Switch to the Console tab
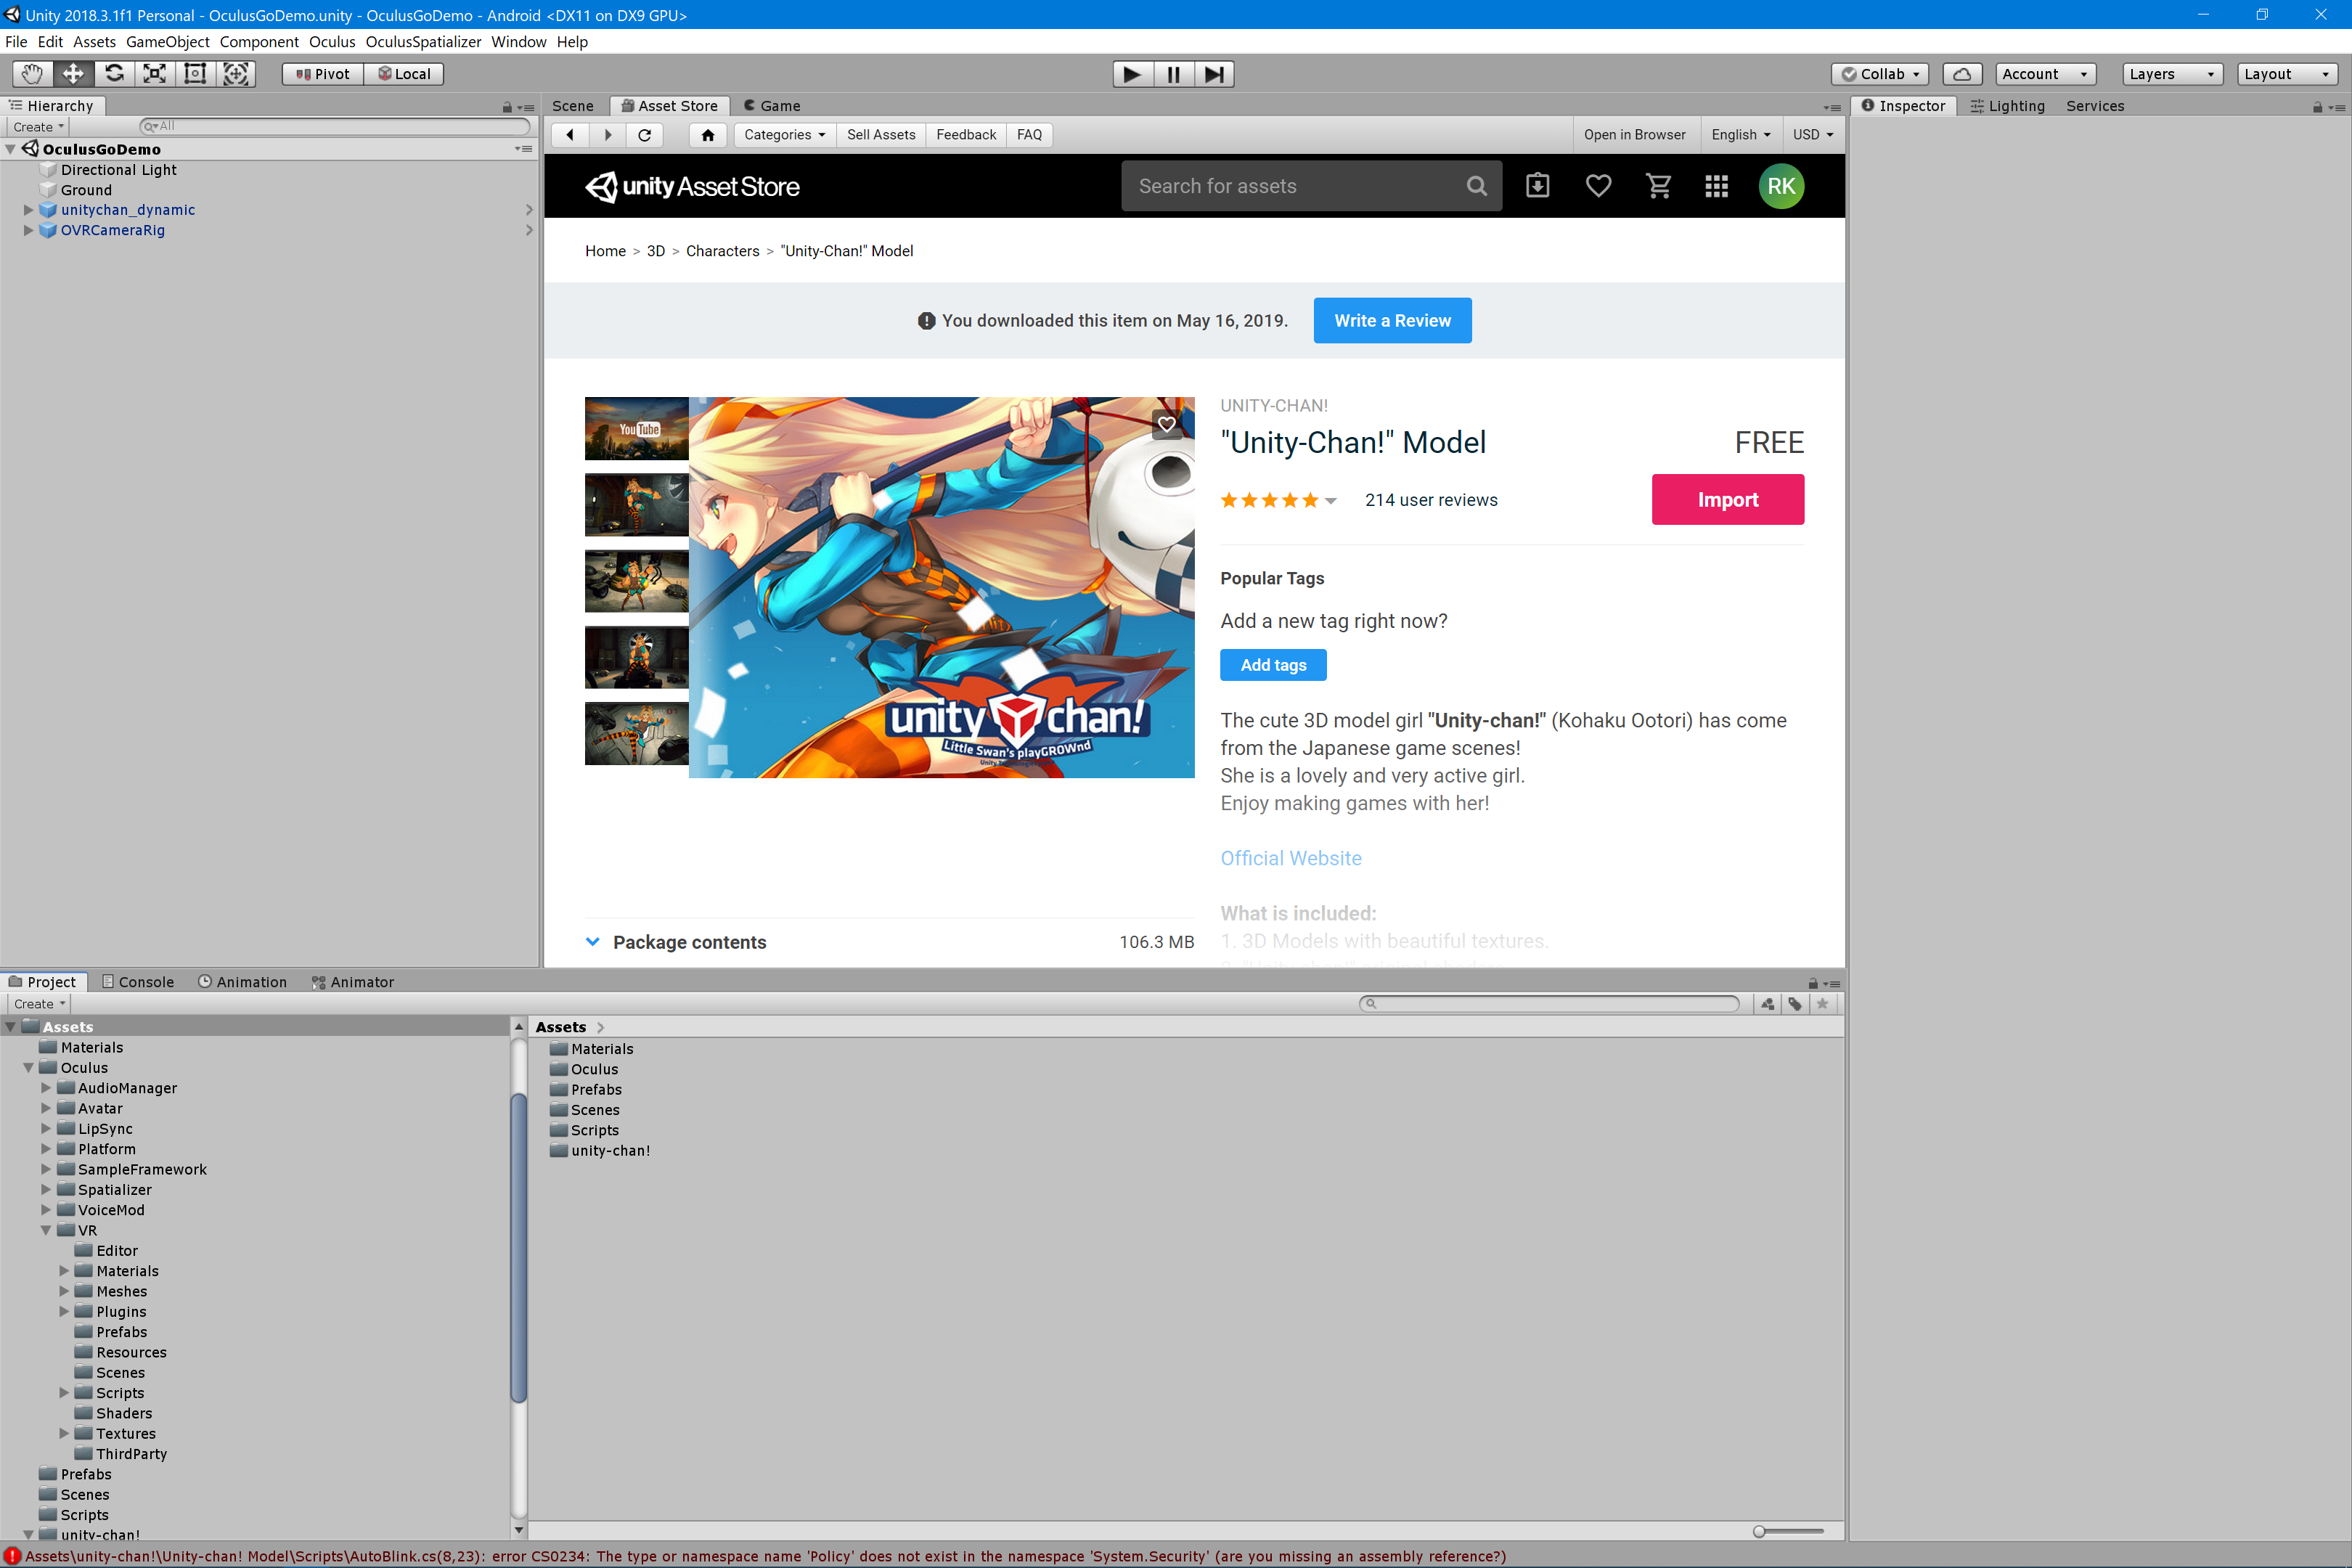The image size is (2352, 1568). 137,982
